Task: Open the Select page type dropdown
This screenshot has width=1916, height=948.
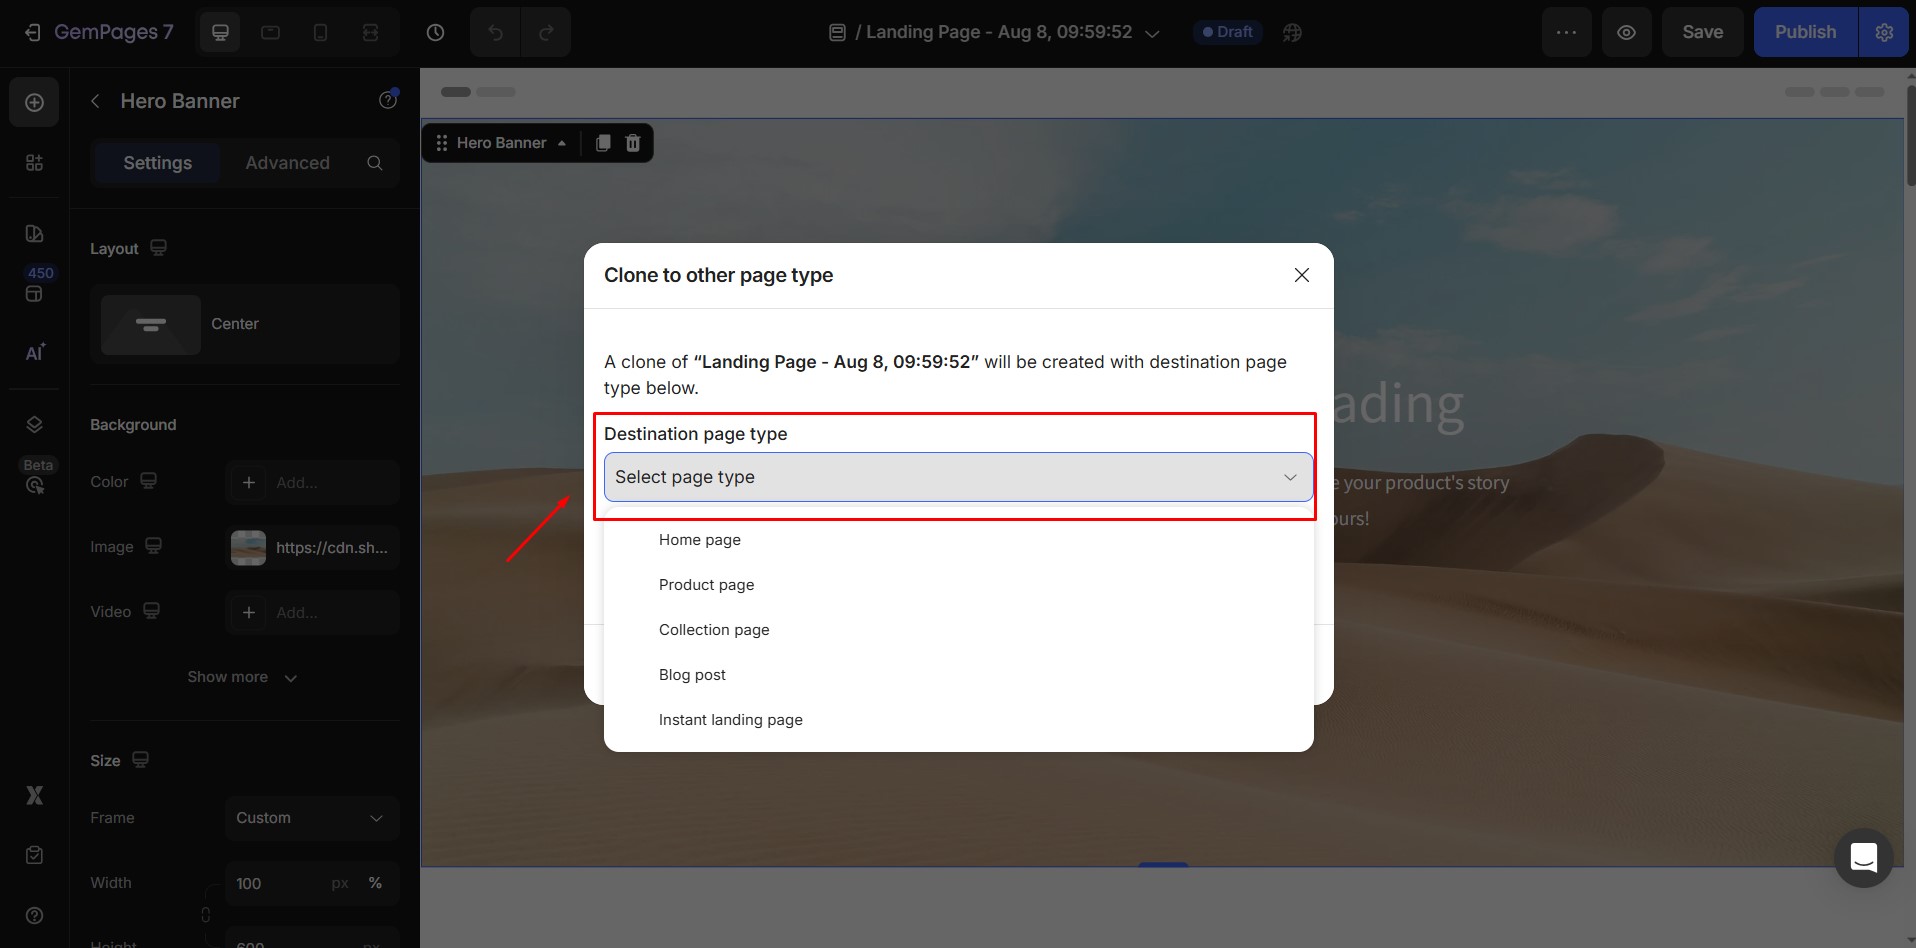Action: click(x=956, y=477)
